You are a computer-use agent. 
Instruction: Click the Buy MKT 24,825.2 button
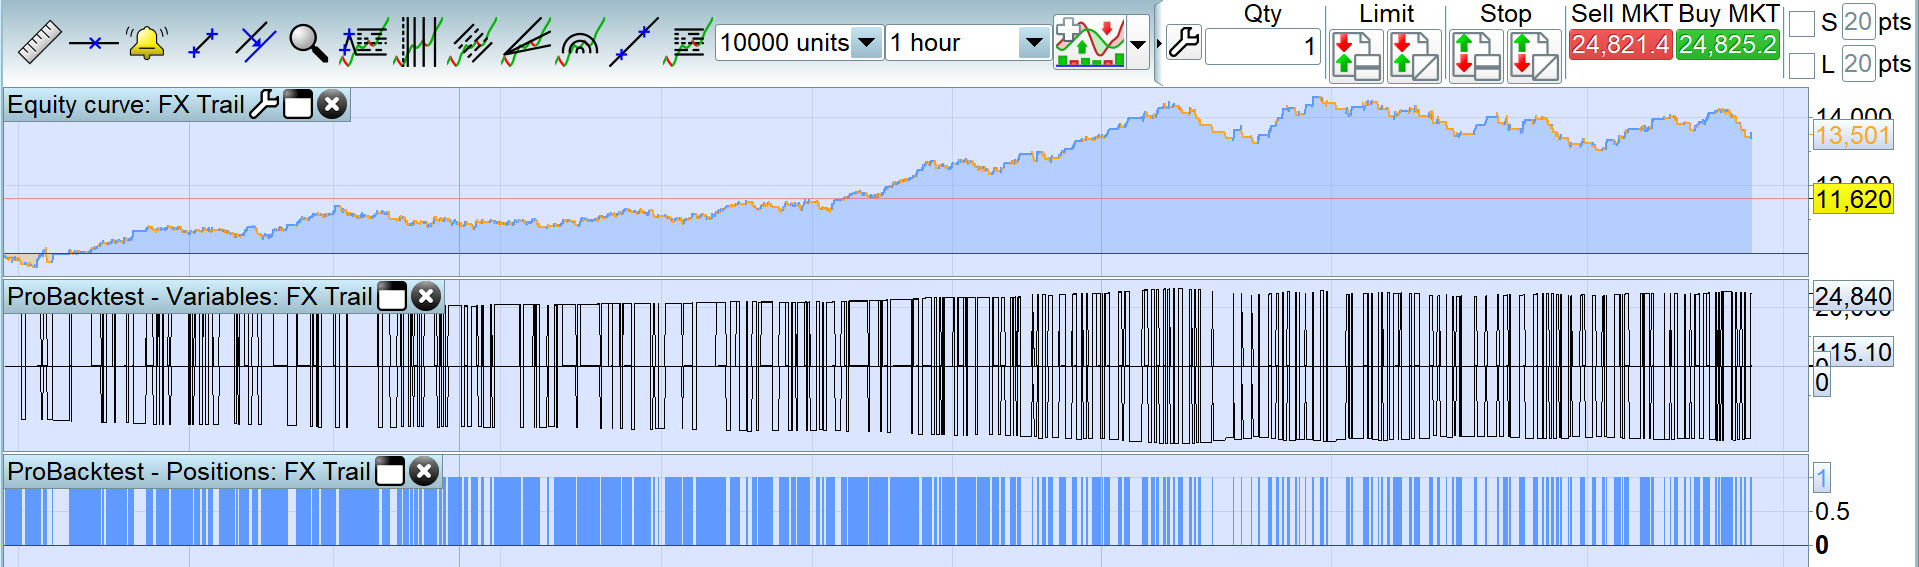(x=1728, y=45)
